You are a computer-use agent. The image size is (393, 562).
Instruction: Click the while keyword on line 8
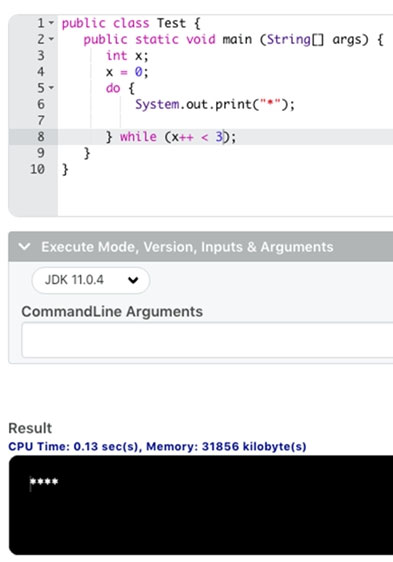(x=138, y=137)
